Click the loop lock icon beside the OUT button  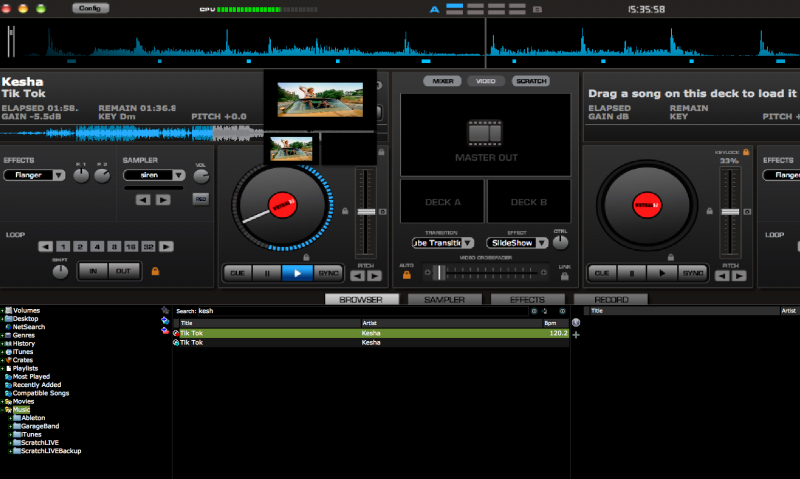[x=155, y=271]
